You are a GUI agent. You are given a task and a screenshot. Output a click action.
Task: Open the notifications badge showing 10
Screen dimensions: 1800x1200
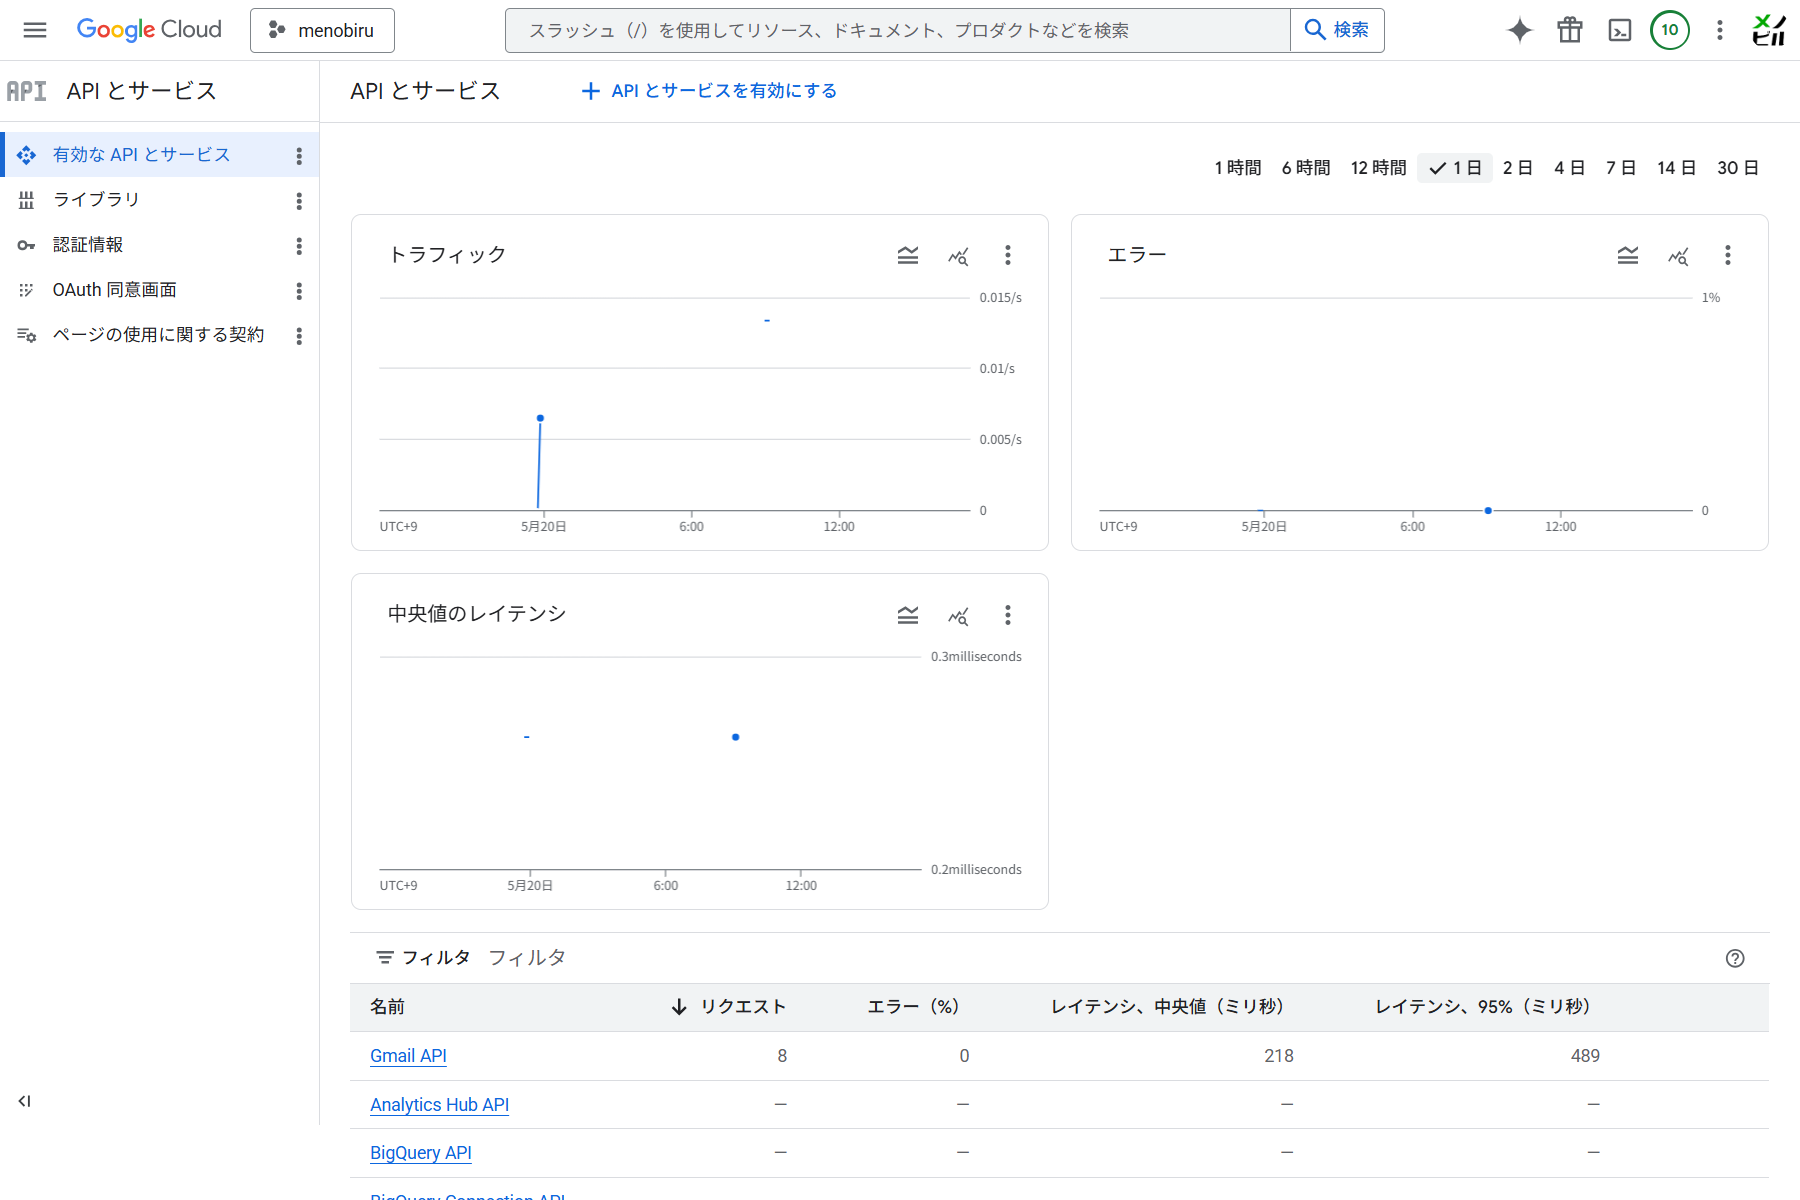tap(1670, 30)
